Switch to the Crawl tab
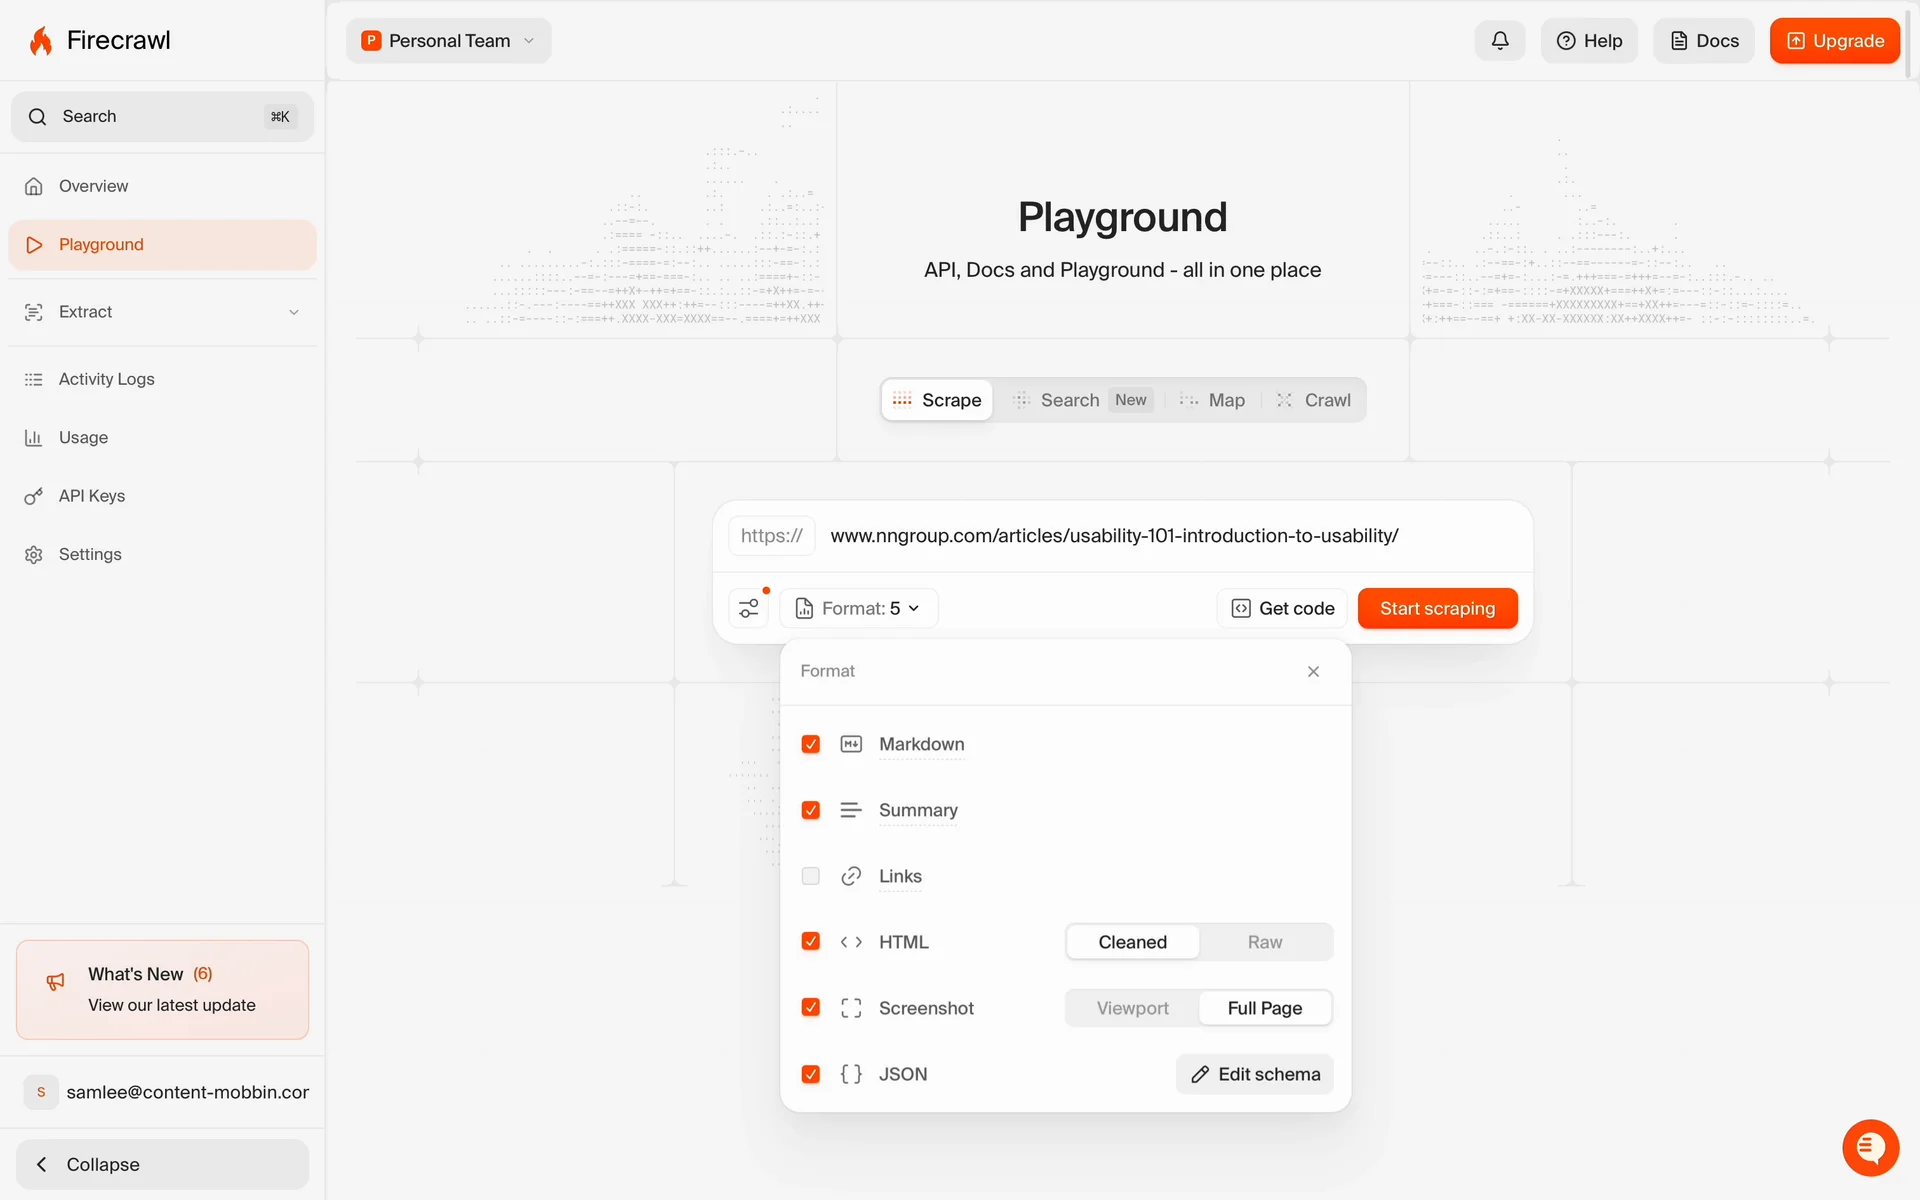Viewport: 1920px width, 1200px height. 1314,400
